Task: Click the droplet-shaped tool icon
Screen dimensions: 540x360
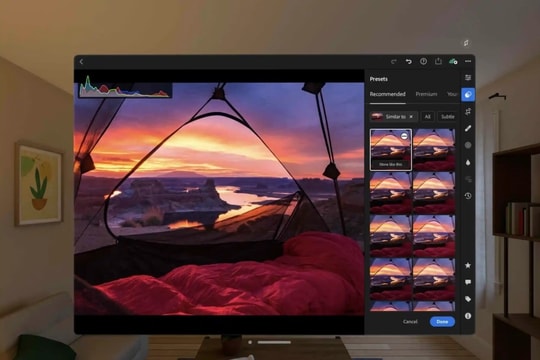Action: 468,162
